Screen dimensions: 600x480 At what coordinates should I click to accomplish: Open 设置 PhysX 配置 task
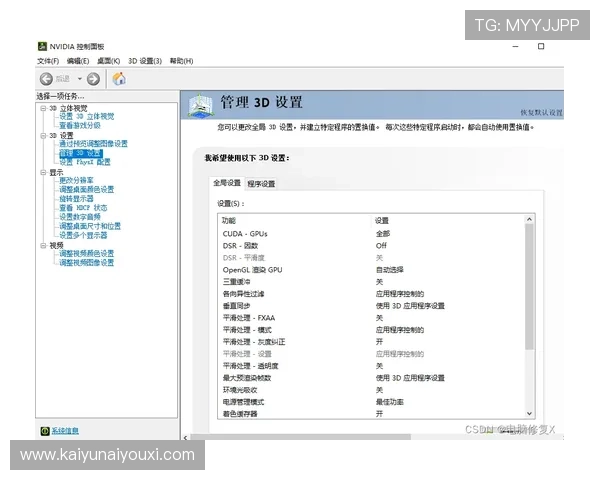pyautogui.click(x=85, y=162)
